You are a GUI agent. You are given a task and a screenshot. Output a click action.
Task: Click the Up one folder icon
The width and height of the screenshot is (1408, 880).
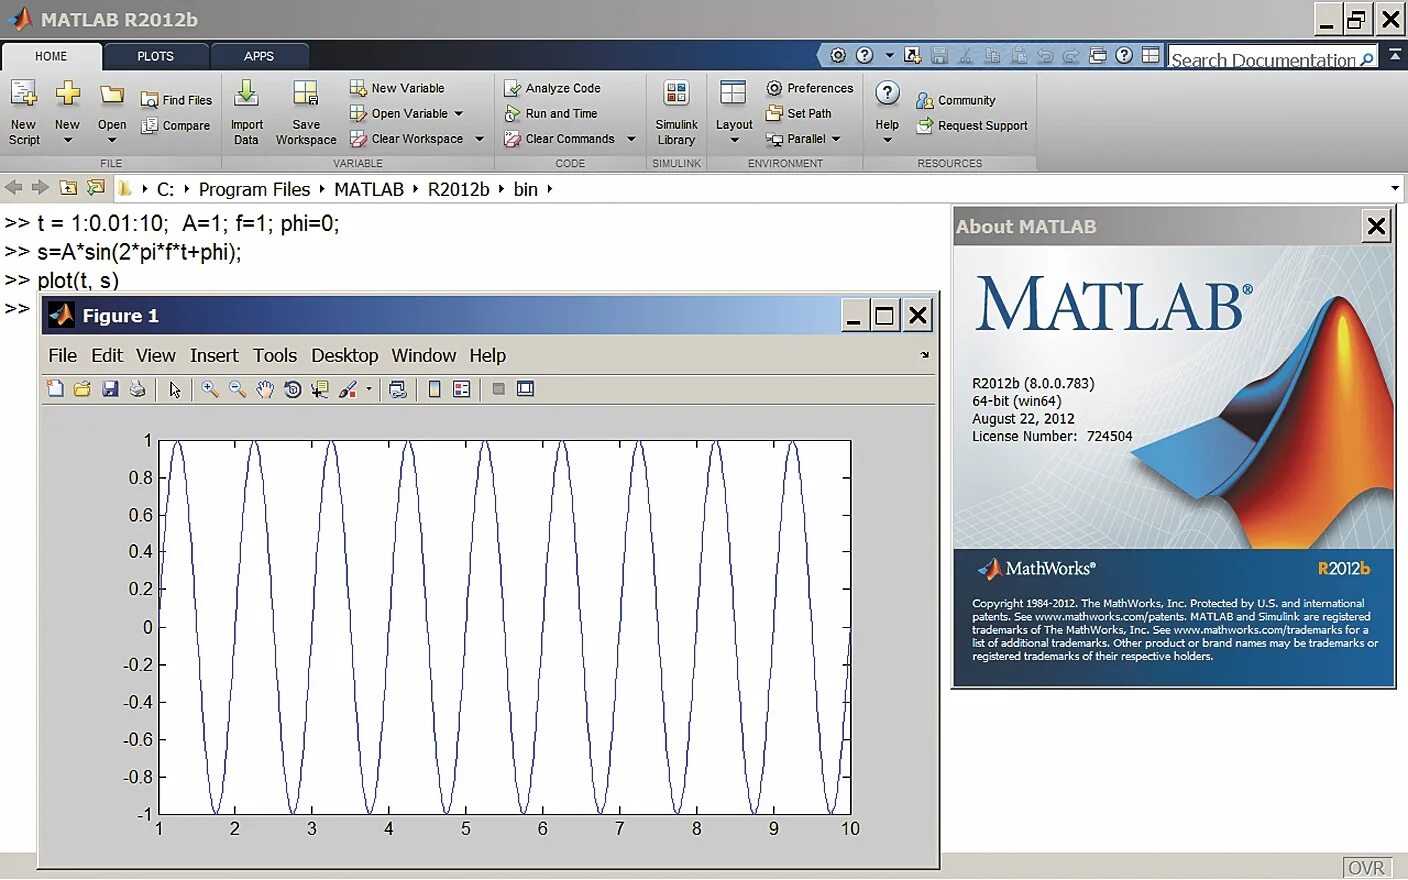tap(68, 187)
